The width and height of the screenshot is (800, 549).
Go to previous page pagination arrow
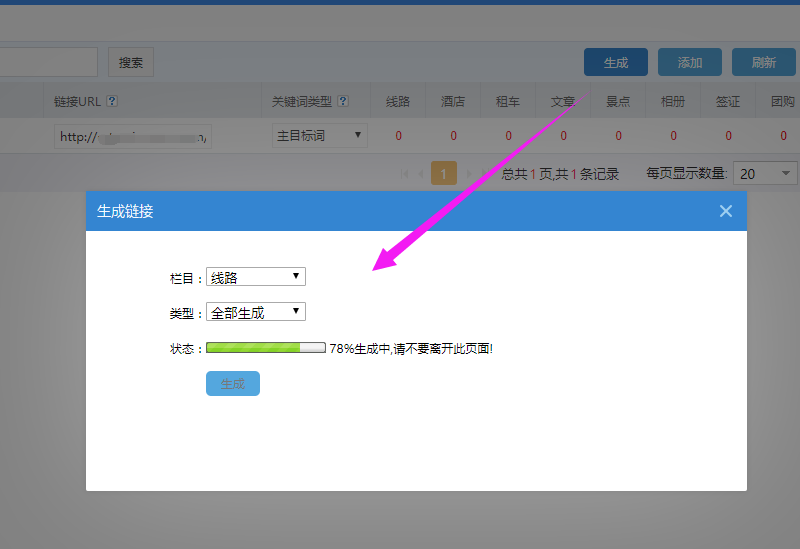pyautogui.click(x=421, y=174)
